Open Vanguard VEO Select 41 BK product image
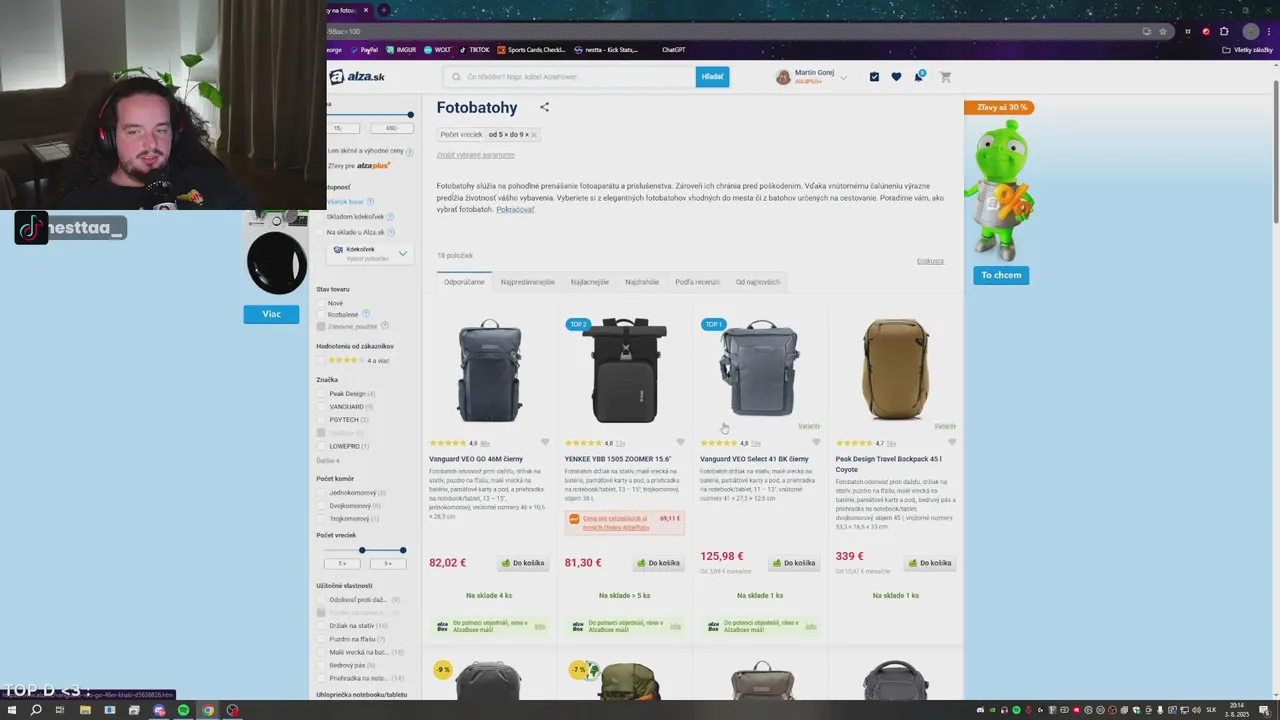 (760, 370)
